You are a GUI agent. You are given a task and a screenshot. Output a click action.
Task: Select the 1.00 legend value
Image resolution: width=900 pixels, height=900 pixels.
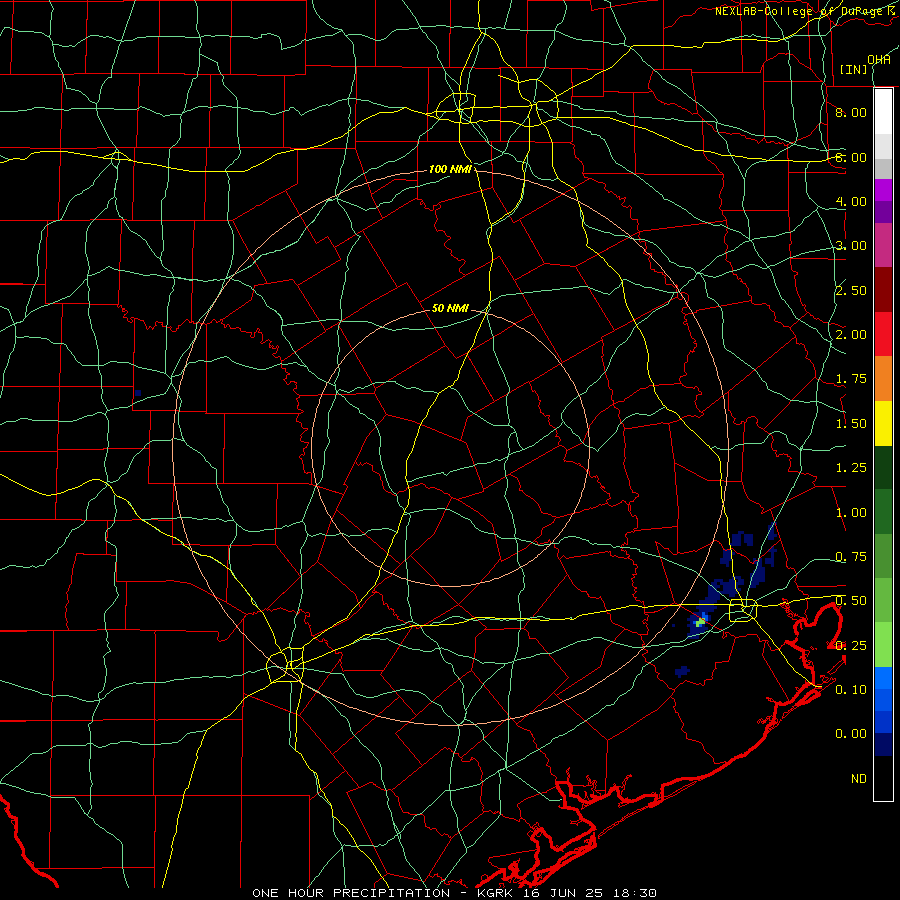(851, 513)
